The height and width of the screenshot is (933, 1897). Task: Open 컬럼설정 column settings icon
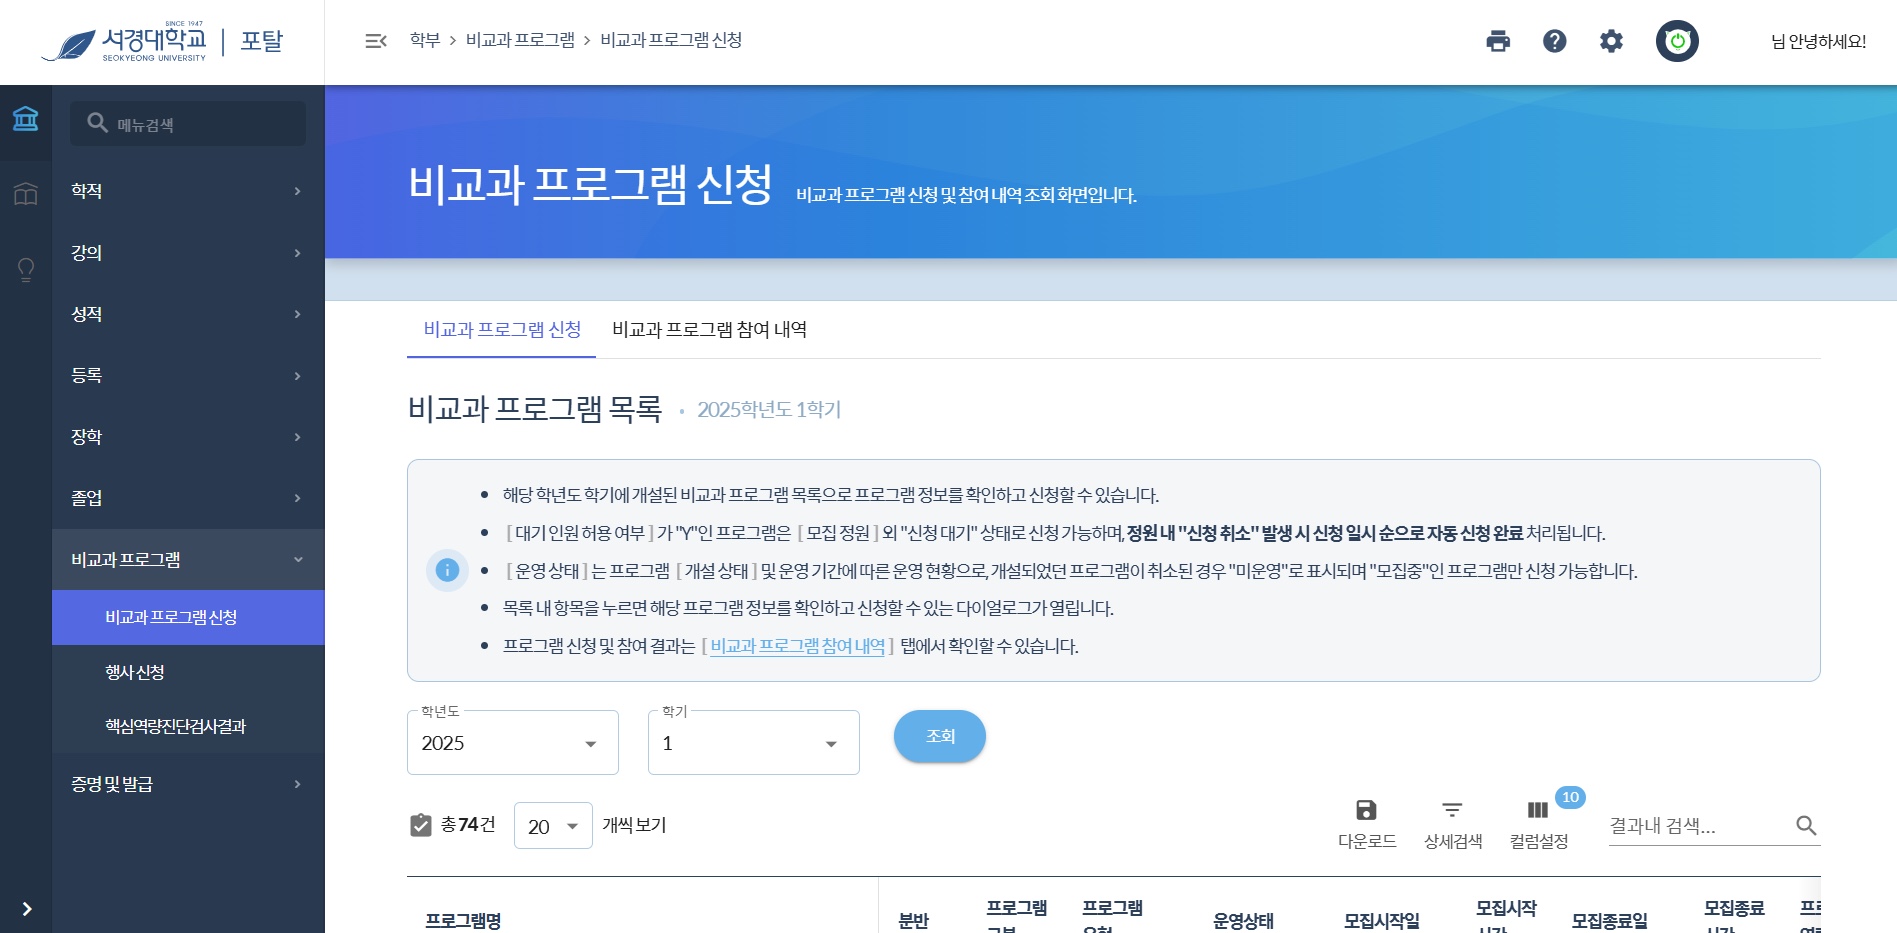click(x=1537, y=810)
